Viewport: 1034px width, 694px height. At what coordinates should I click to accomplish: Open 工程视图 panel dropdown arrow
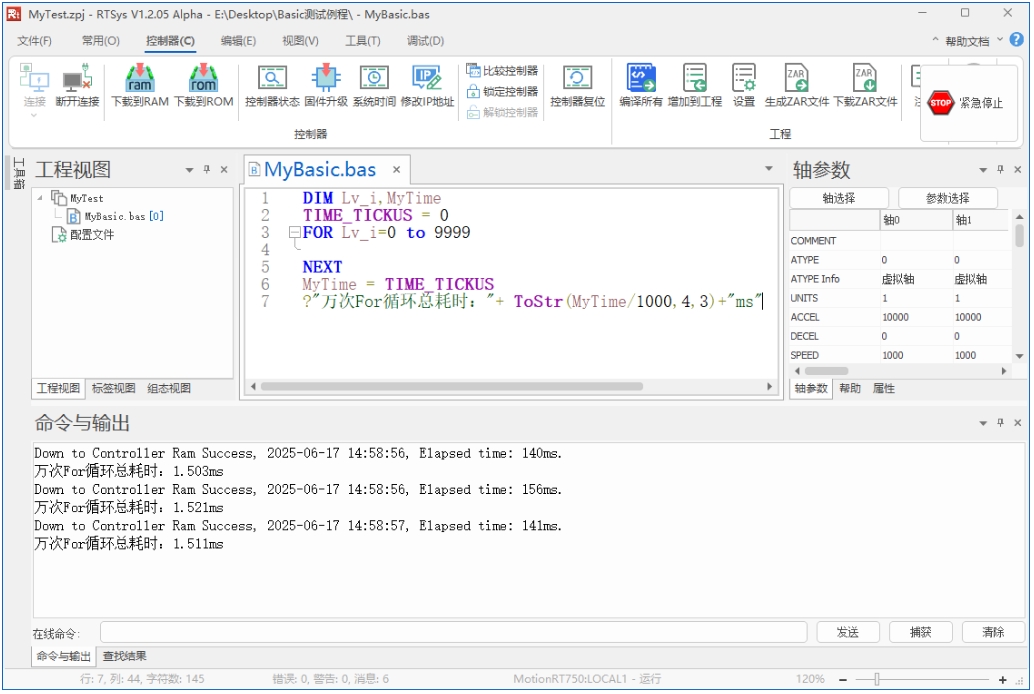click(189, 170)
